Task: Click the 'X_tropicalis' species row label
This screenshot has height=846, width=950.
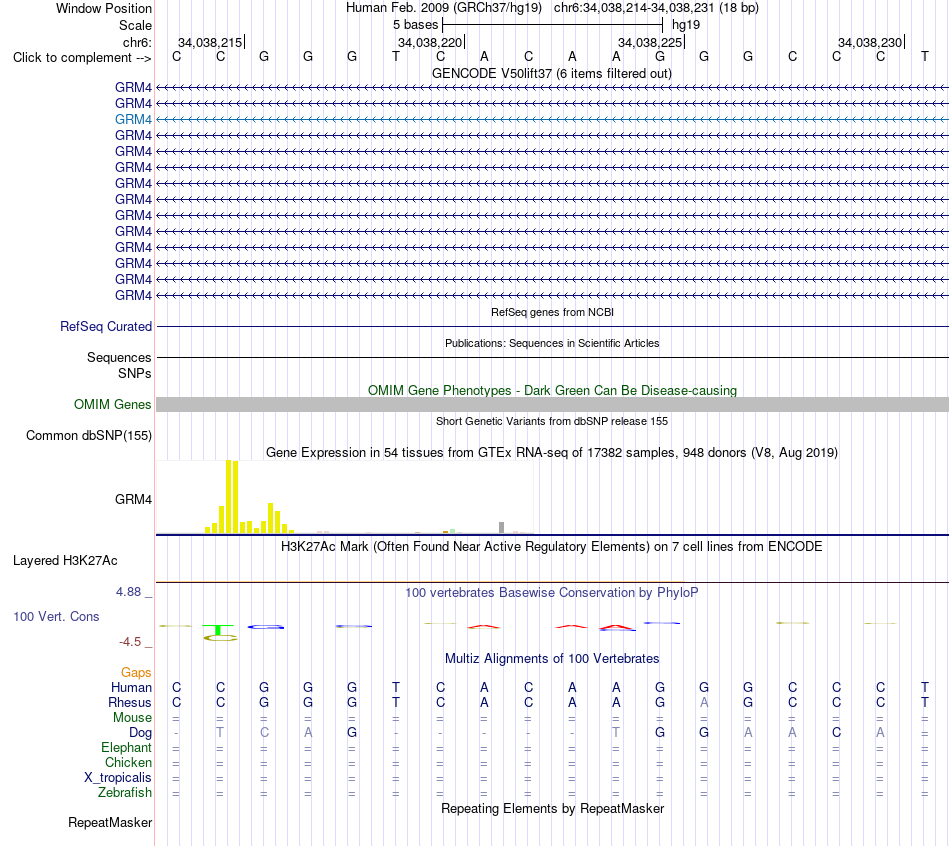Action: tap(118, 778)
